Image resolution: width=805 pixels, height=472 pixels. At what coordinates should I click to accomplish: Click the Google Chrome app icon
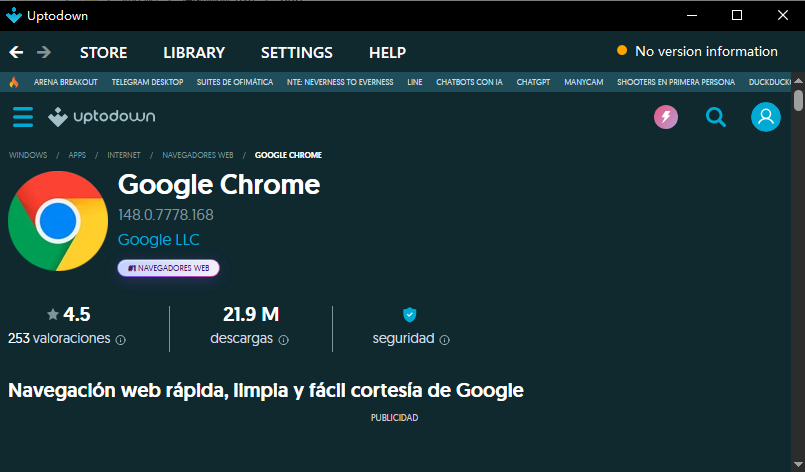tap(58, 221)
